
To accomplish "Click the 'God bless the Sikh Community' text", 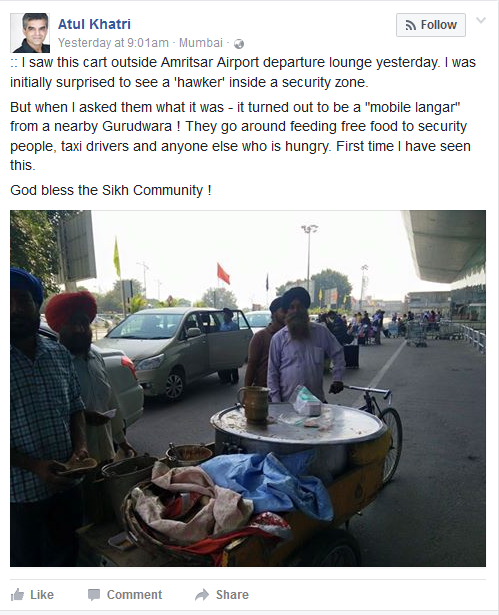I will pos(111,190).
